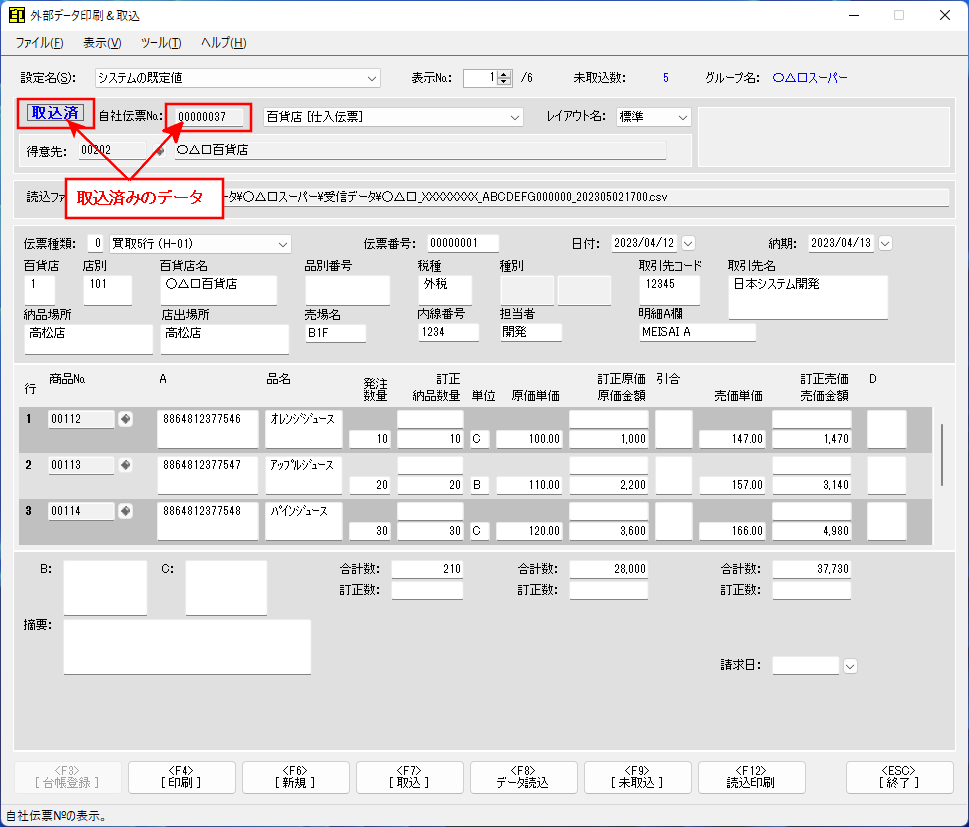Click the オレンジジュース product name cell
The width and height of the screenshot is (969, 827).
click(303, 429)
